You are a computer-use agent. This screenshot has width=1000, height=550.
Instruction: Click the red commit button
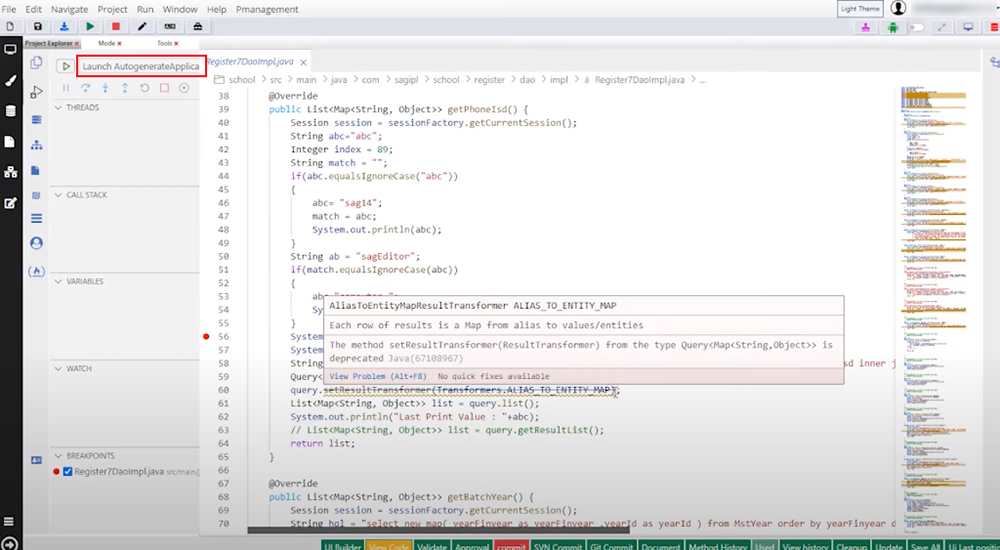(x=511, y=546)
